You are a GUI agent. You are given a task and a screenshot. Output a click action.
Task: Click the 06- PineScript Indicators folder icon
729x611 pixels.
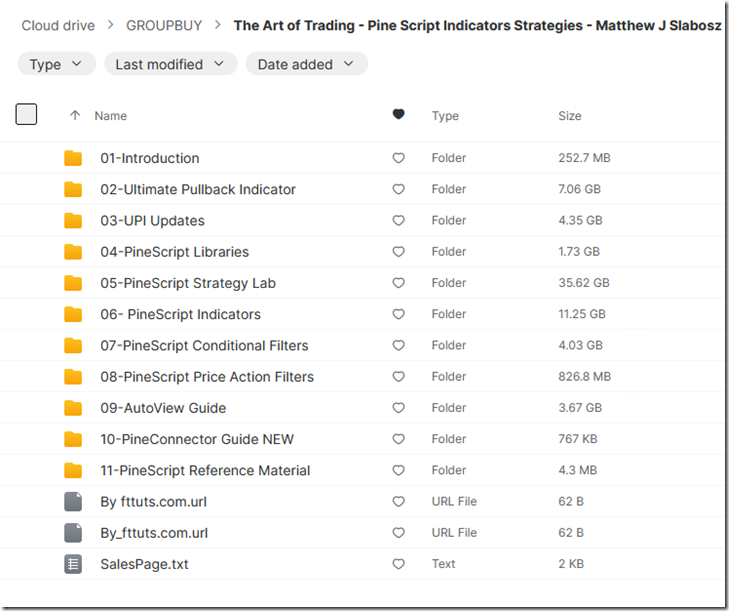[73, 314]
